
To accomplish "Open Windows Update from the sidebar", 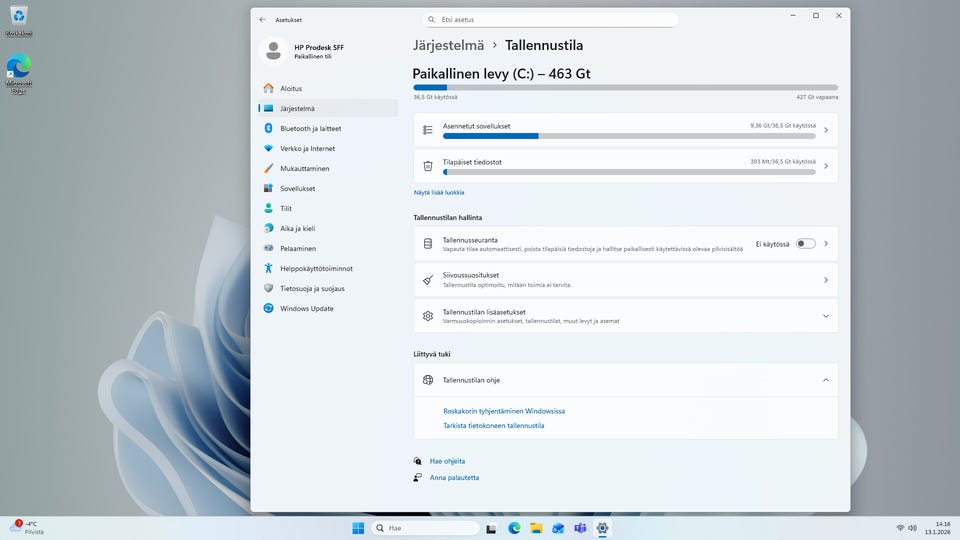I will (306, 308).
